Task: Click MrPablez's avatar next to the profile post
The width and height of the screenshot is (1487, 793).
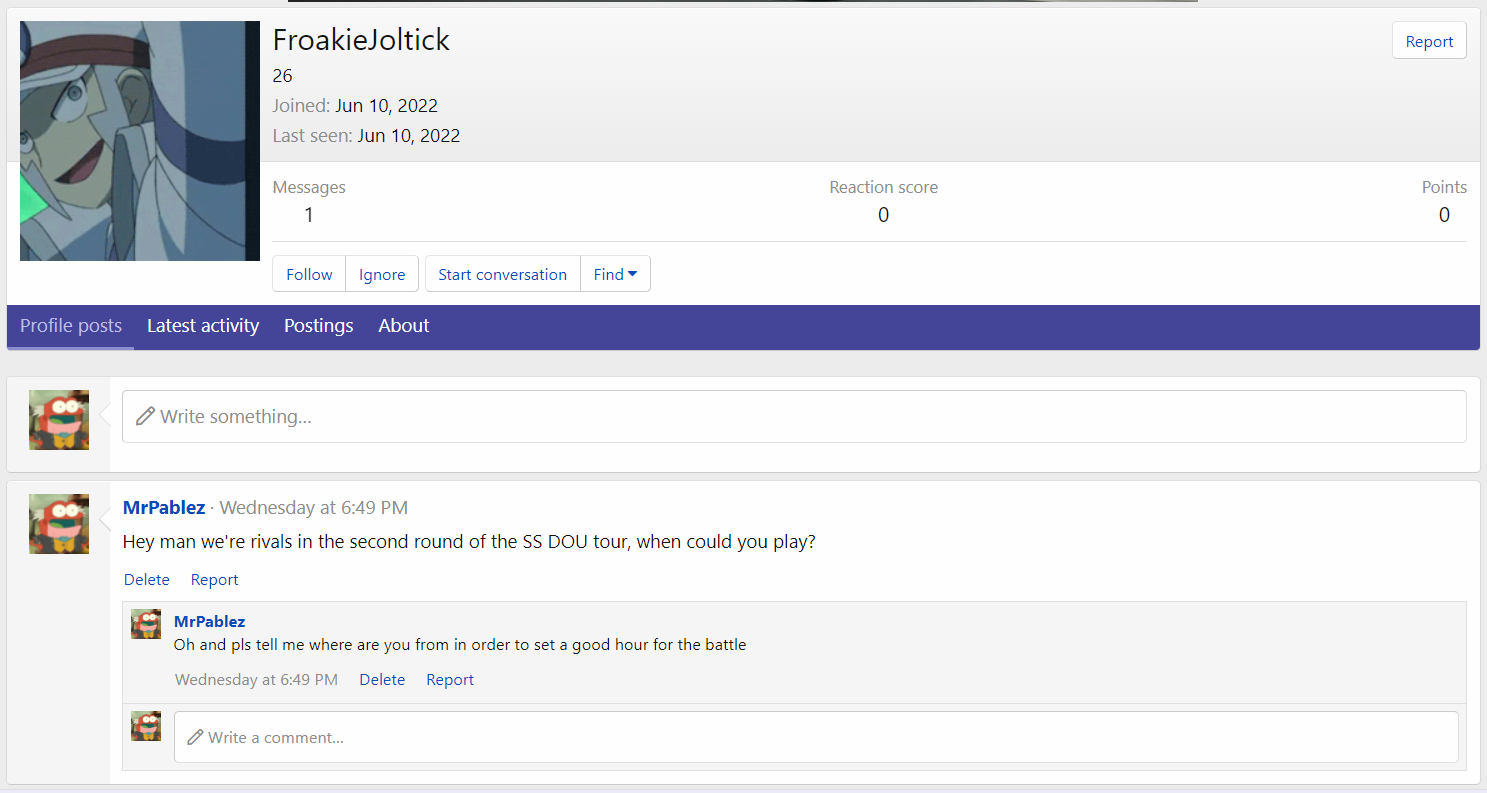Action: (59, 524)
